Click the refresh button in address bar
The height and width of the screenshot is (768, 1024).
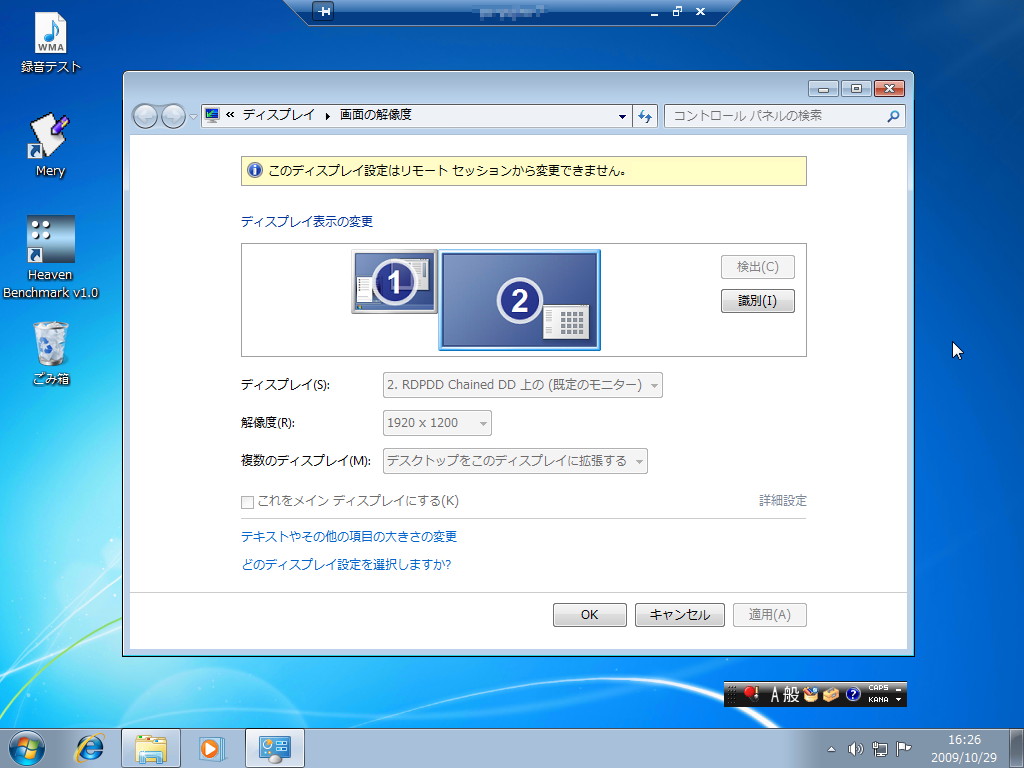click(x=645, y=116)
